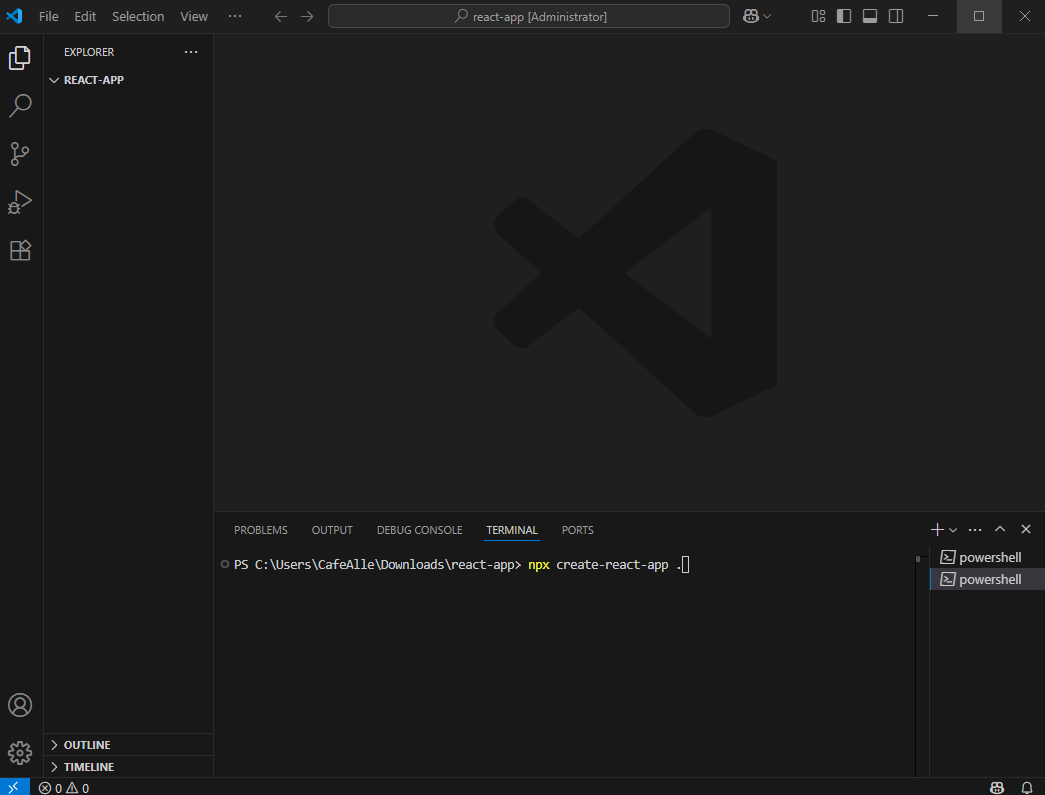1045x795 pixels.
Task: Switch to the PORTS tab
Action: click(x=577, y=530)
